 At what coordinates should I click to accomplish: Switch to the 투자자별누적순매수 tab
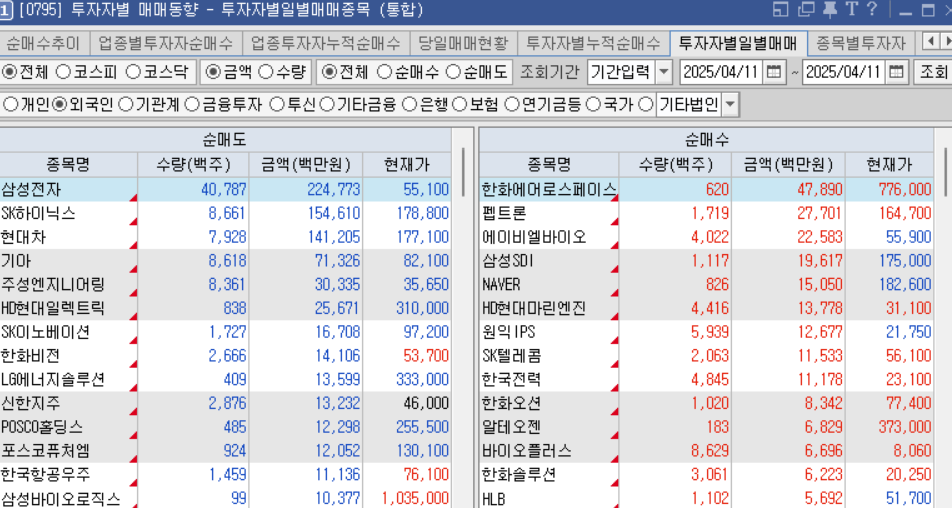tap(593, 43)
